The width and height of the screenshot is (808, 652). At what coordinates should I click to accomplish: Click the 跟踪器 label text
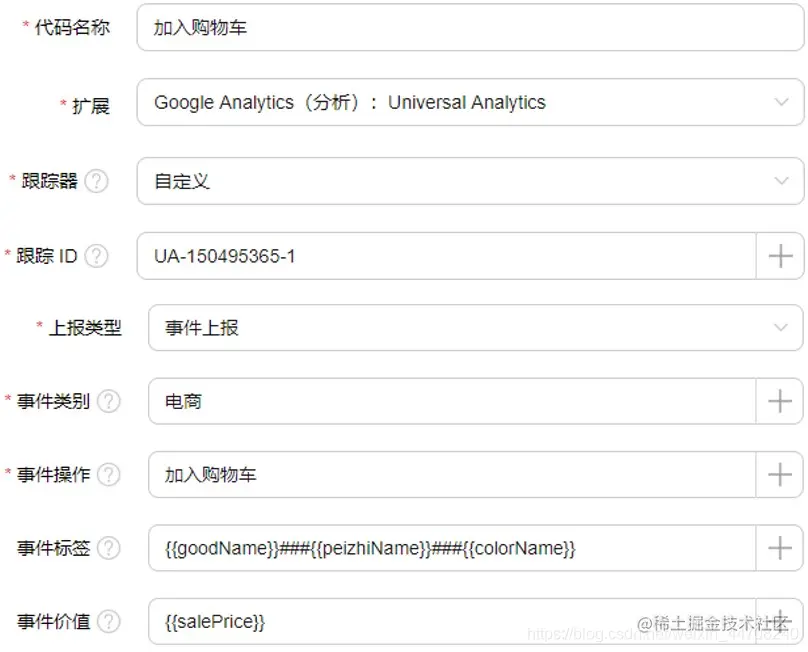click(49, 181)
